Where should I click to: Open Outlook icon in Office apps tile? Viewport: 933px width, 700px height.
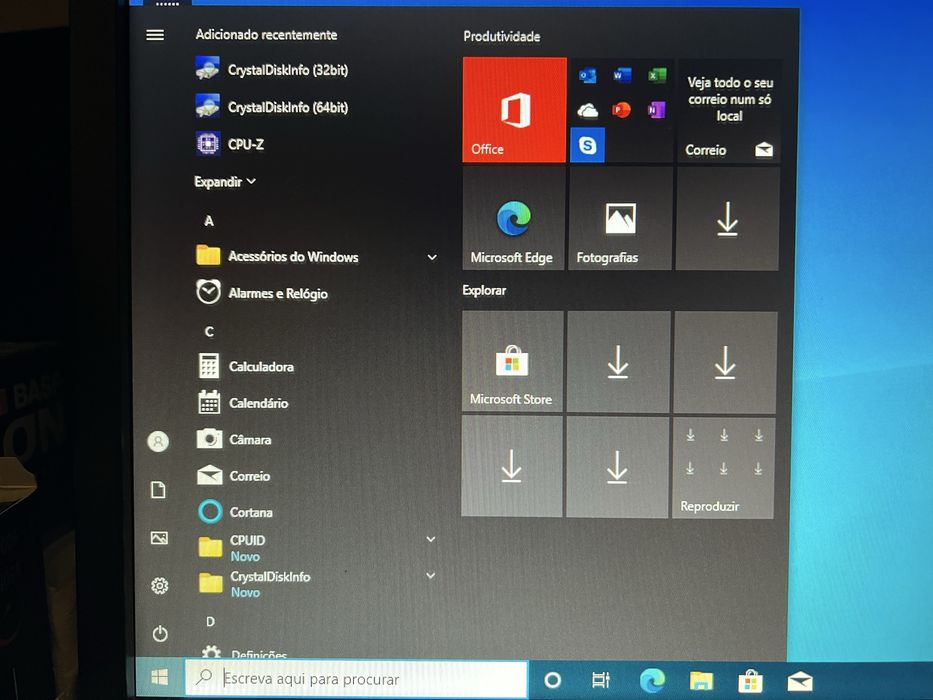click(587, 76)
